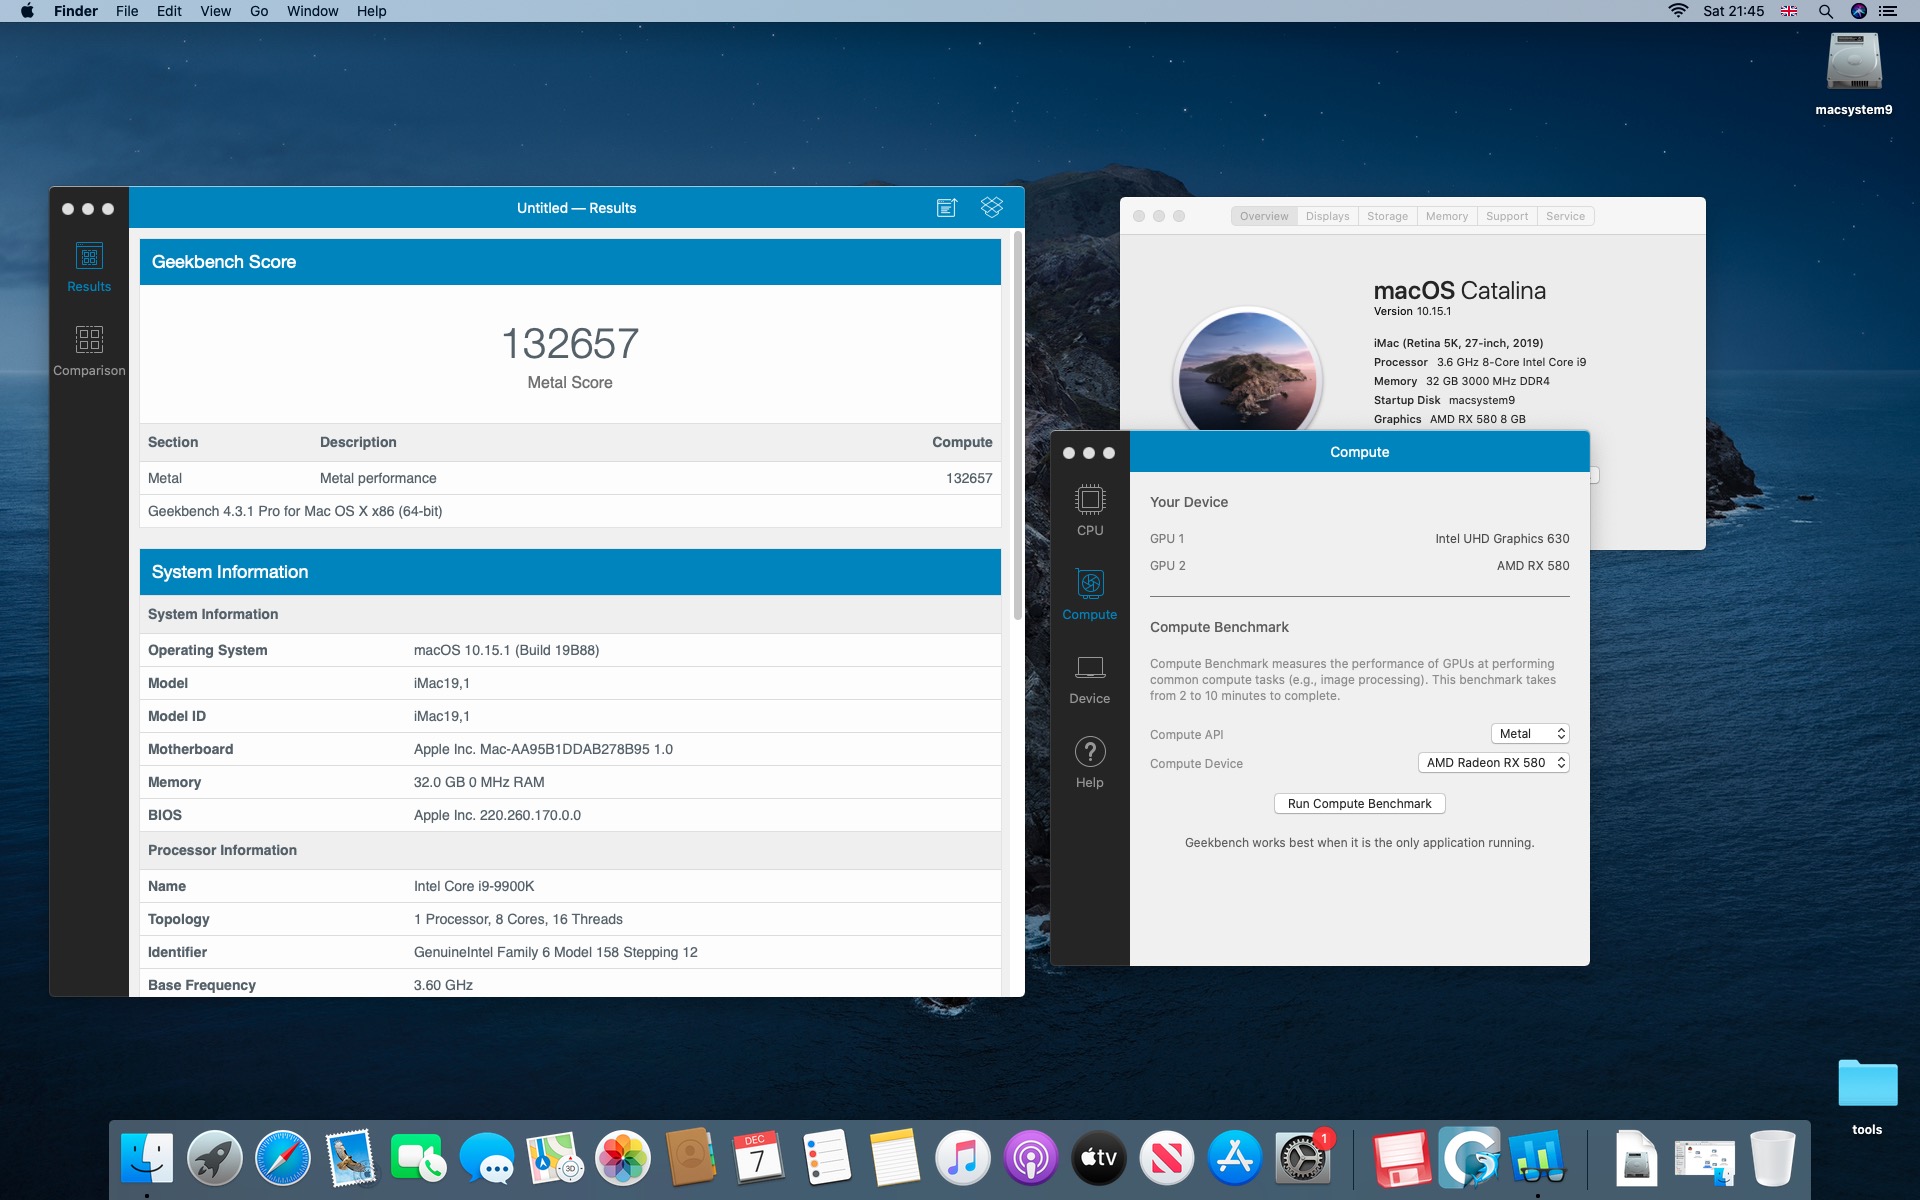Click the upload results icon in titlebar

coord(946,207)
